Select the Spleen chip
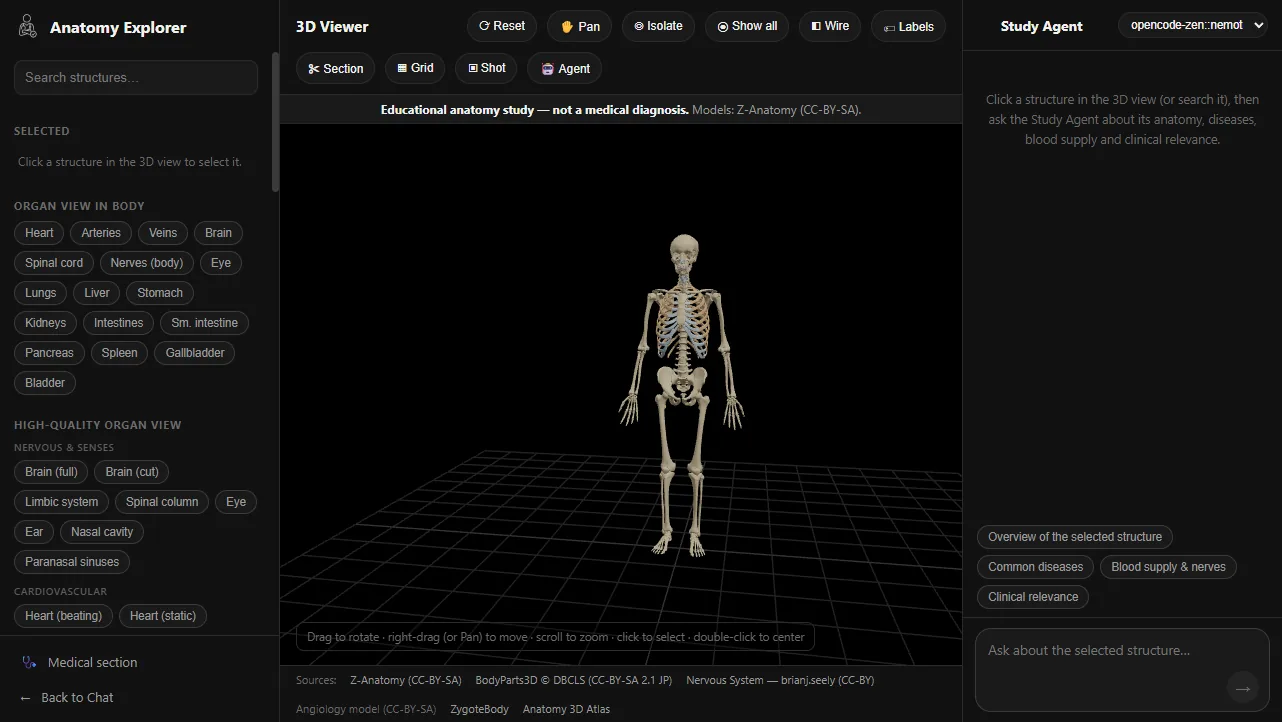 (119, 353)
